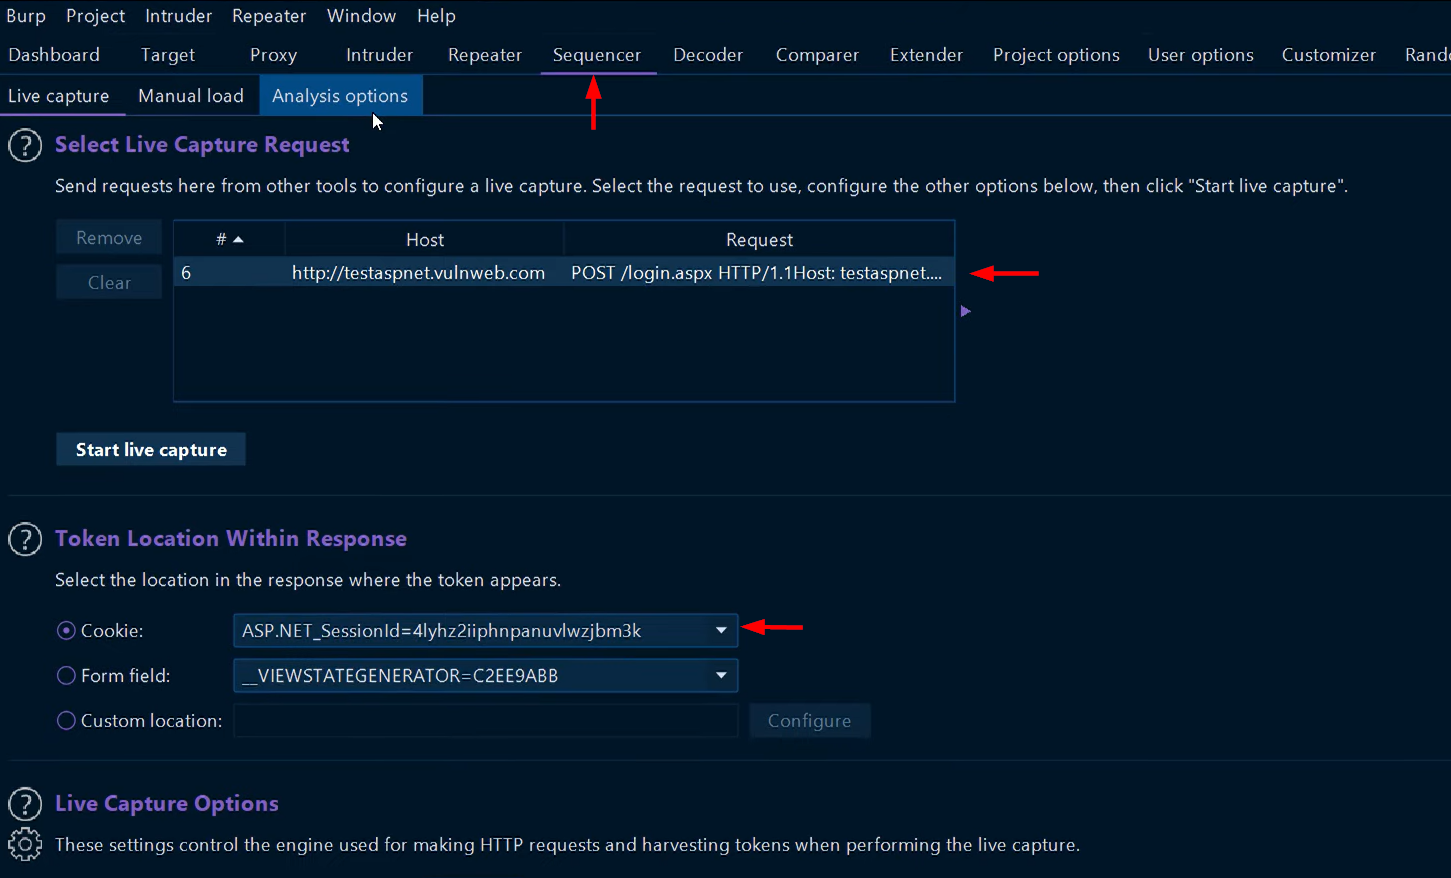Choose the Custom location radio button

coord(65,720)
